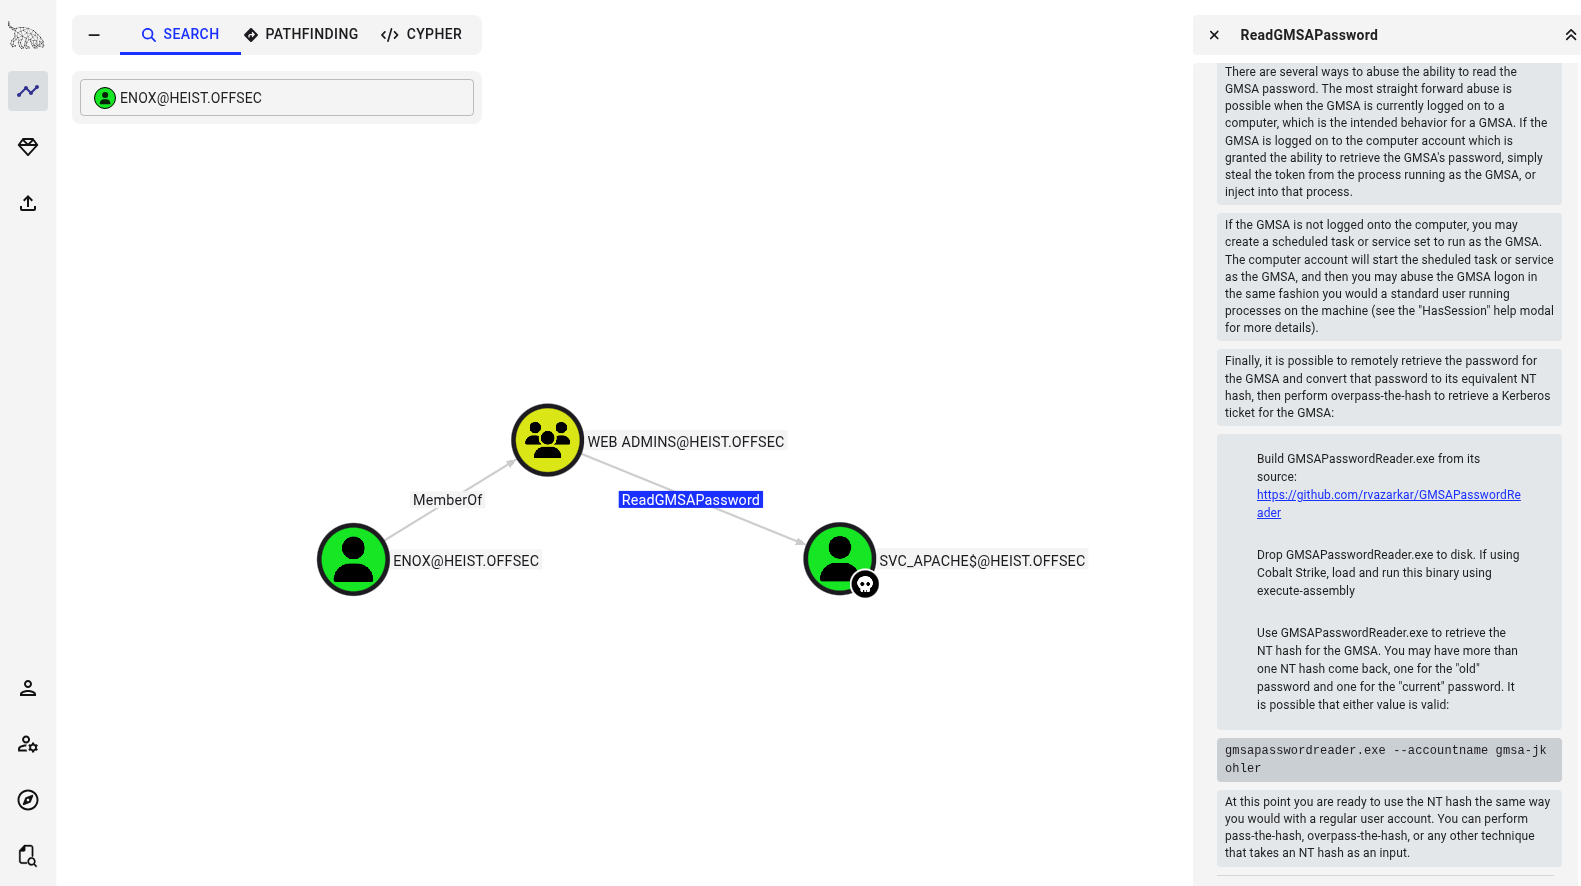Click the file upload icon in sidebar
This screenshot has width=1581, height=886.
point(28,203)
